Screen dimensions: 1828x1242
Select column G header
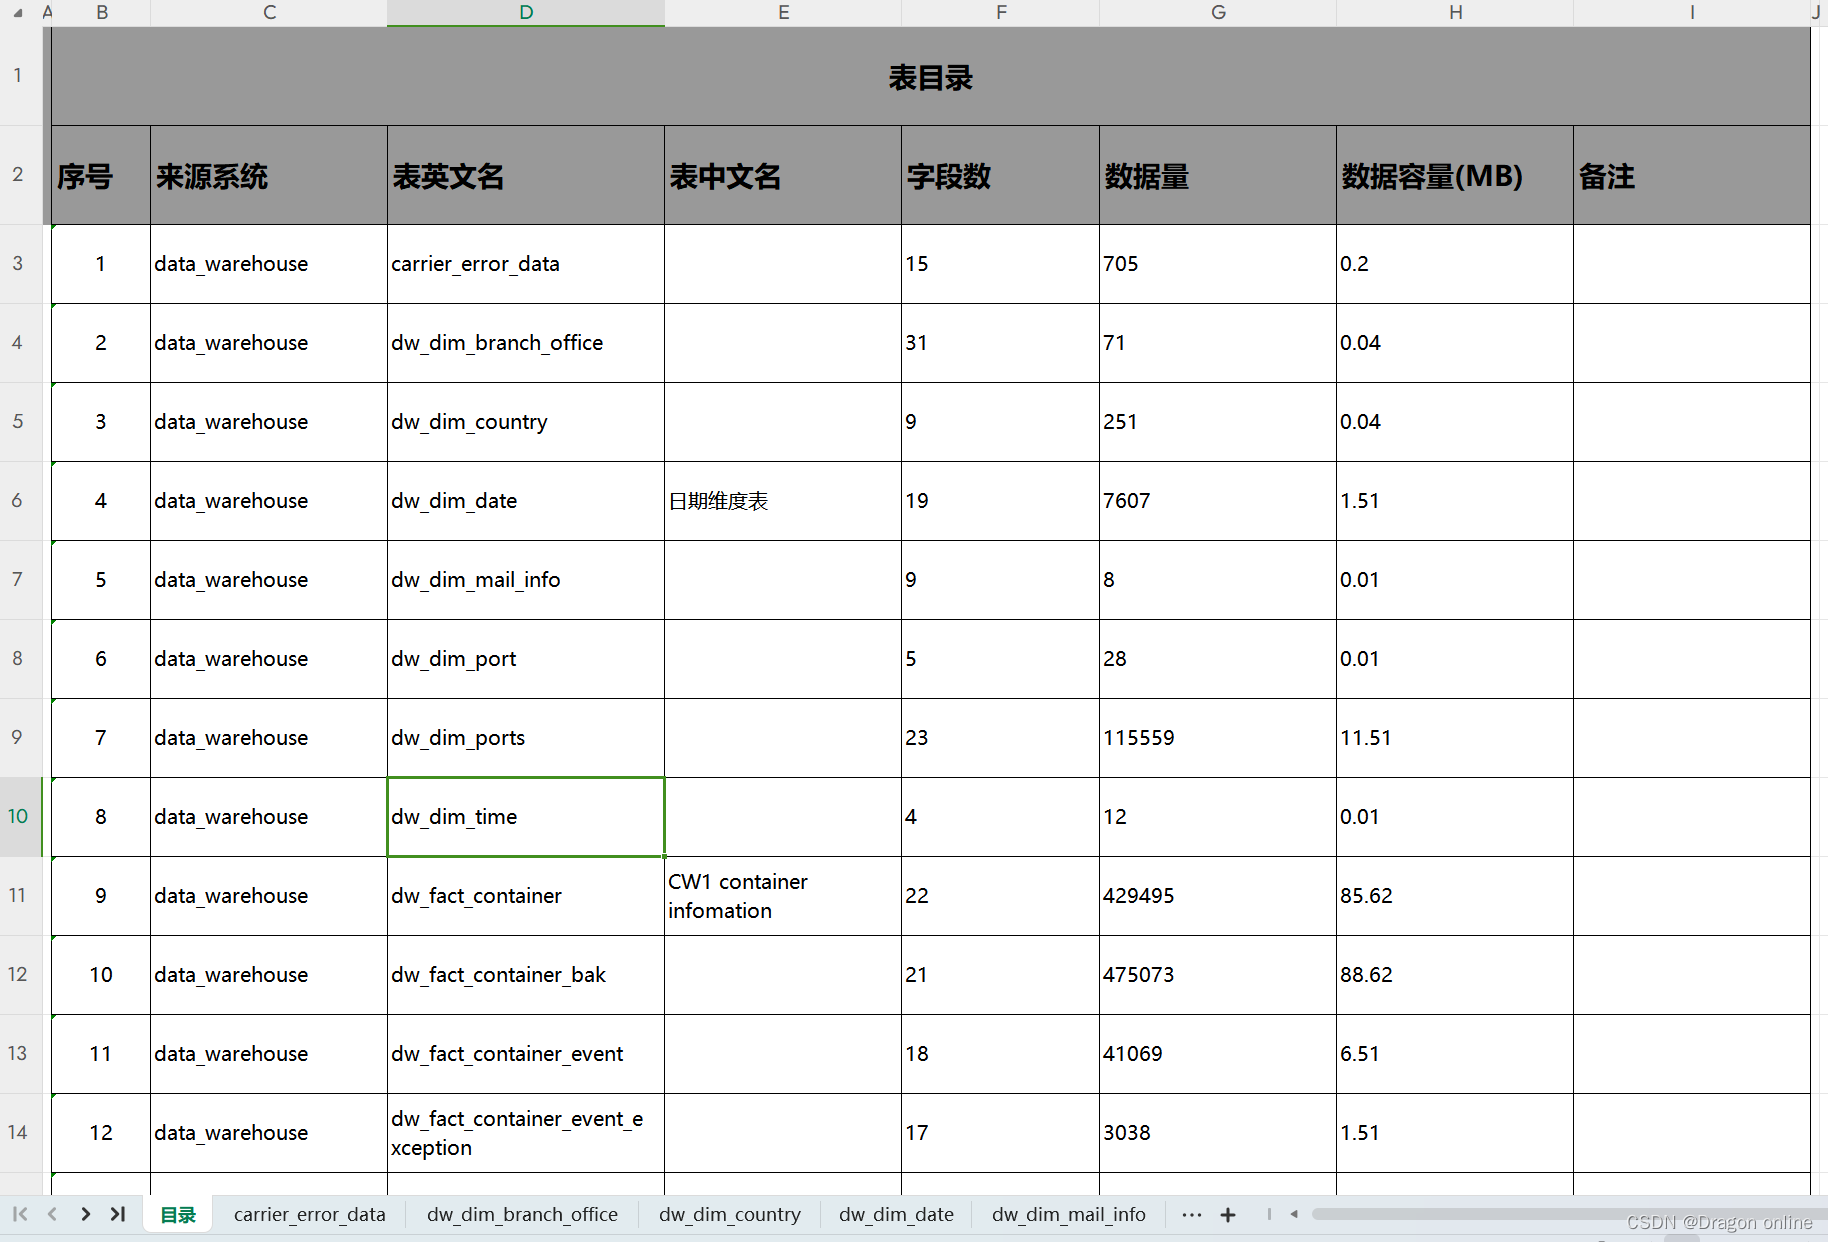1218,13
